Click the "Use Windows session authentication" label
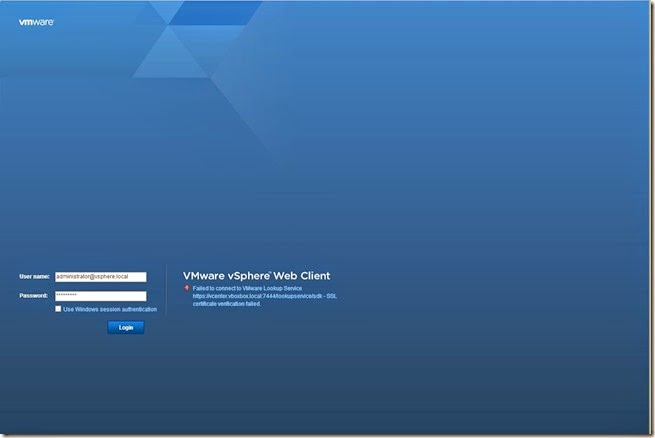This screenshot has height=438, width=655. (110, 309)
